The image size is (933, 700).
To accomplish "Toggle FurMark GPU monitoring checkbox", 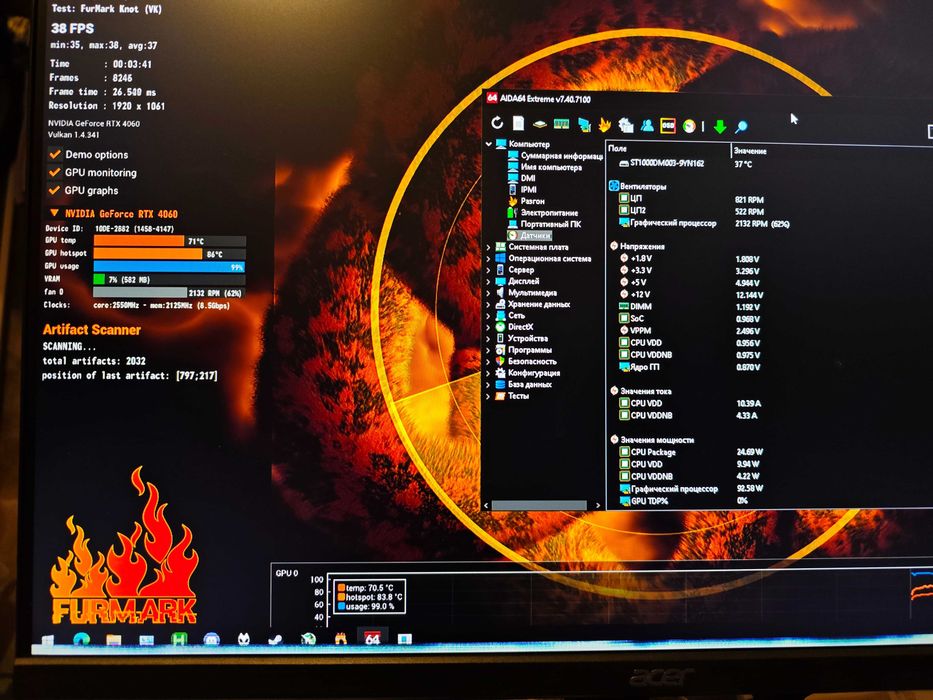I will 55,172.
